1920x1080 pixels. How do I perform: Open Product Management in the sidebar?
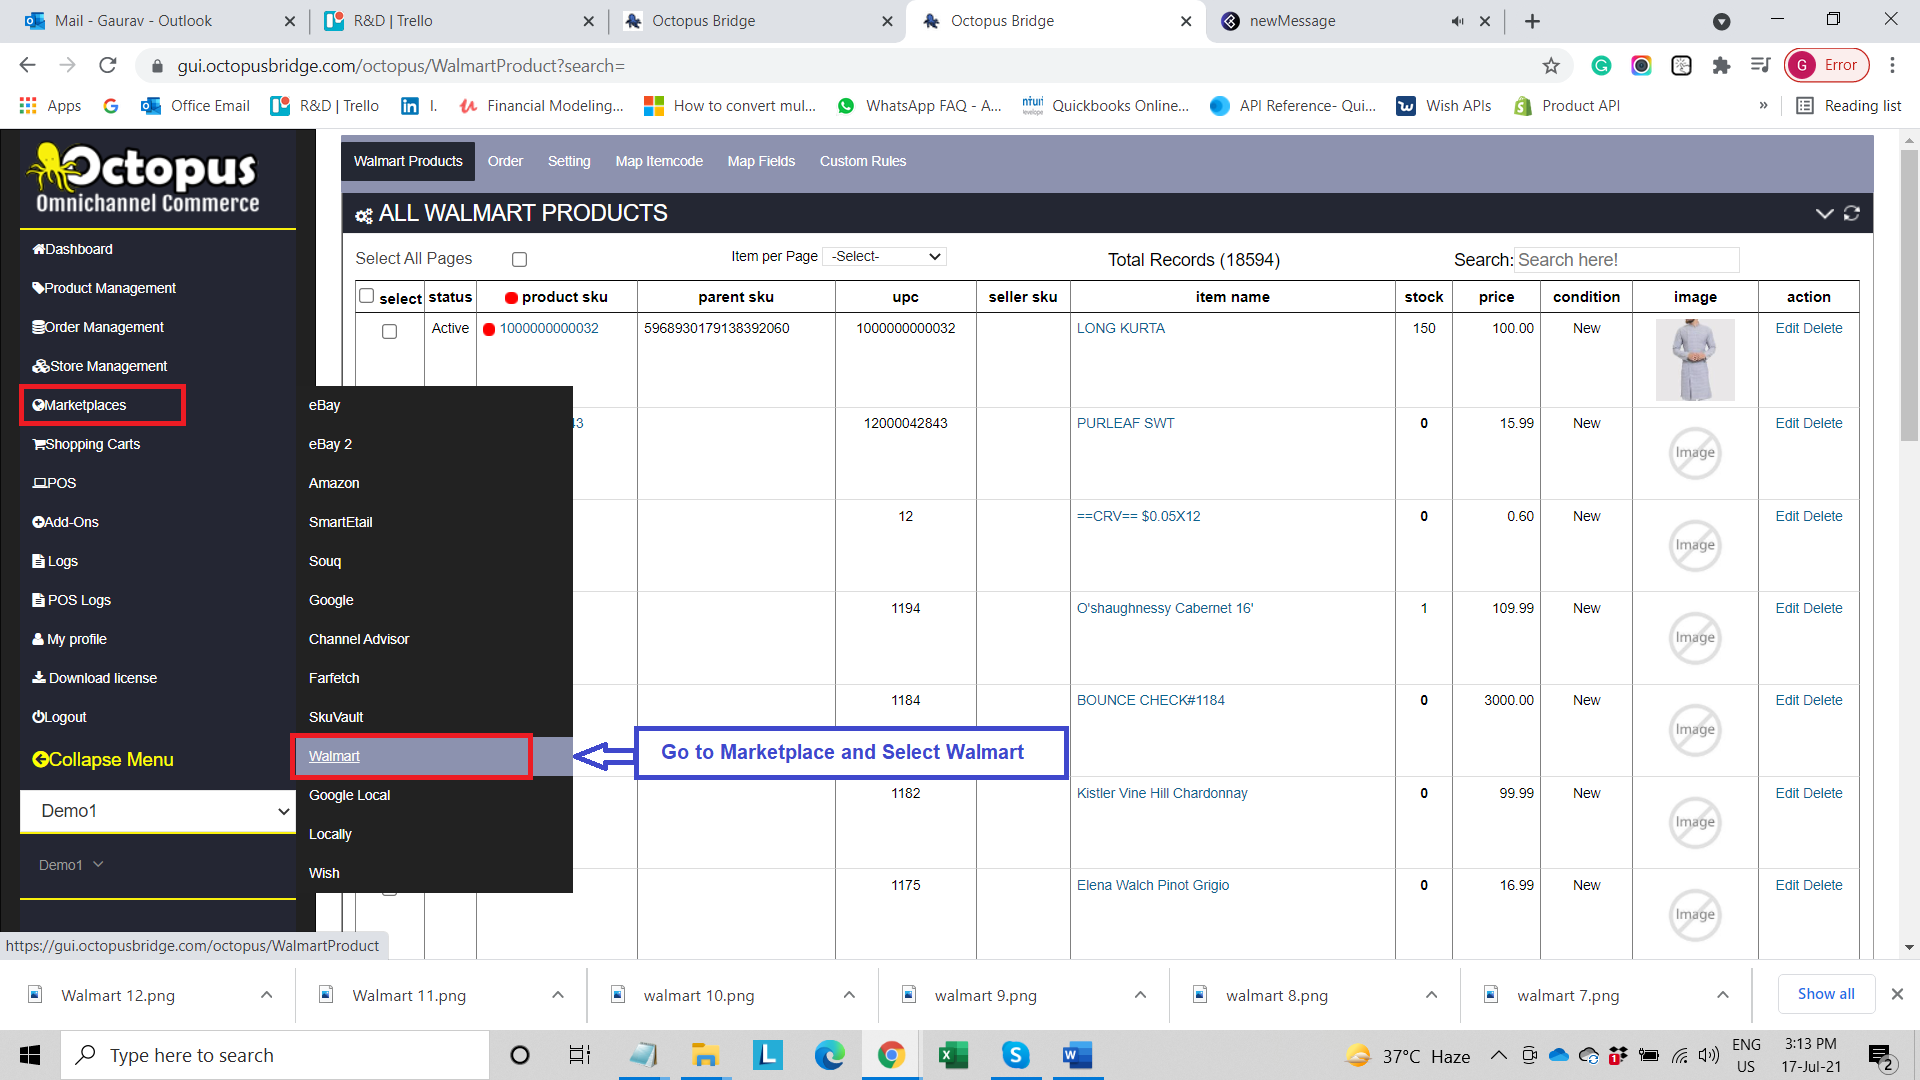click(104, 288)
